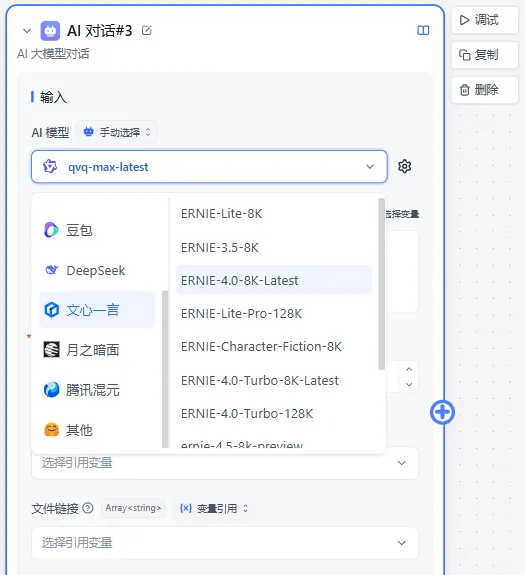525x575 pixels.
Task: Click the 调试 debug button
Action: pos(485,20)
